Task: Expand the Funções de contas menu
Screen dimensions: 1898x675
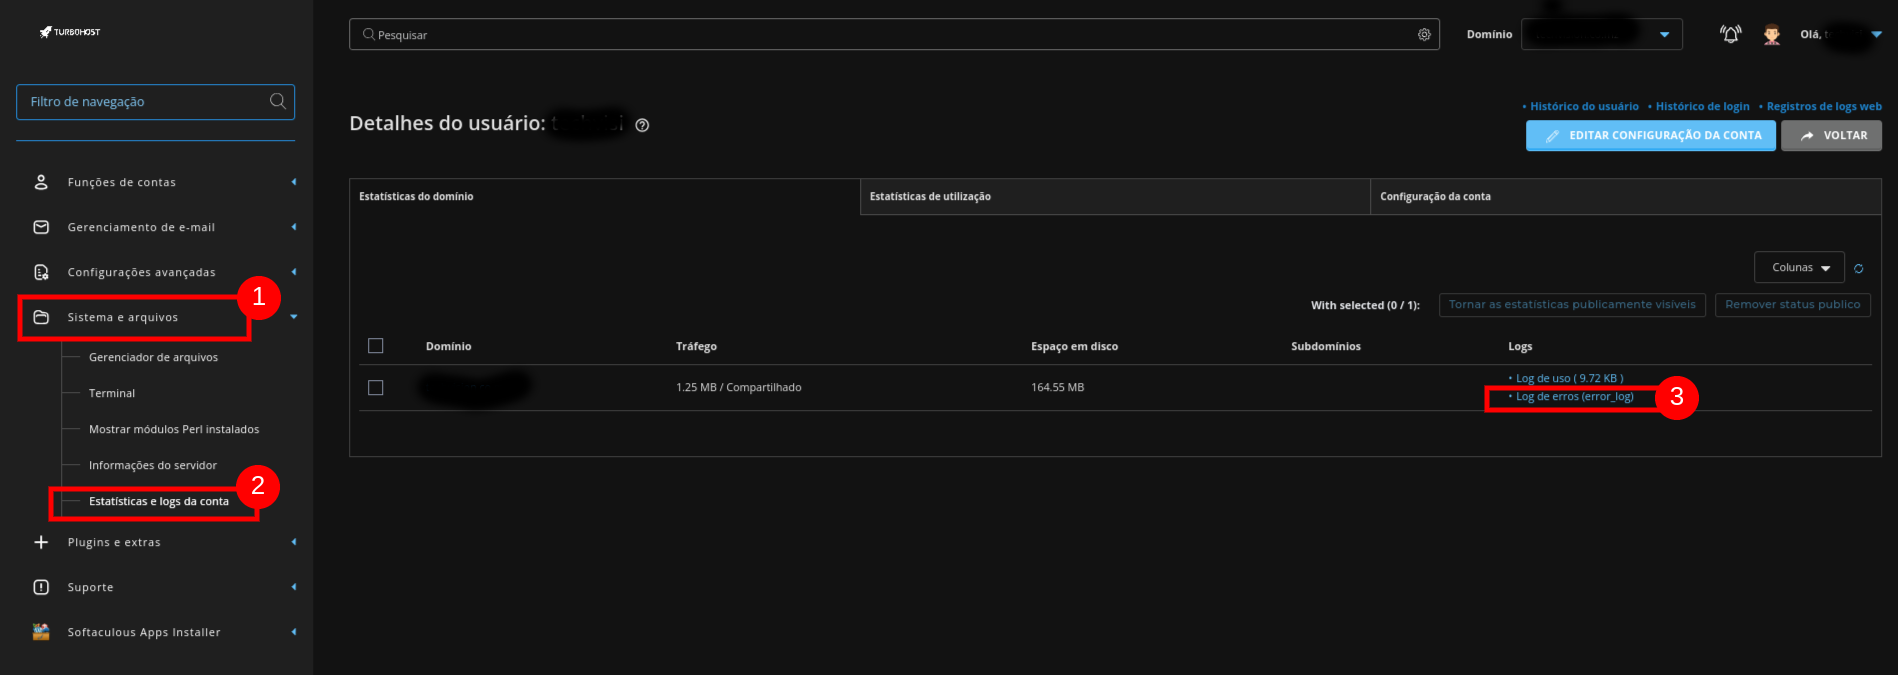Action: (122, 182)
